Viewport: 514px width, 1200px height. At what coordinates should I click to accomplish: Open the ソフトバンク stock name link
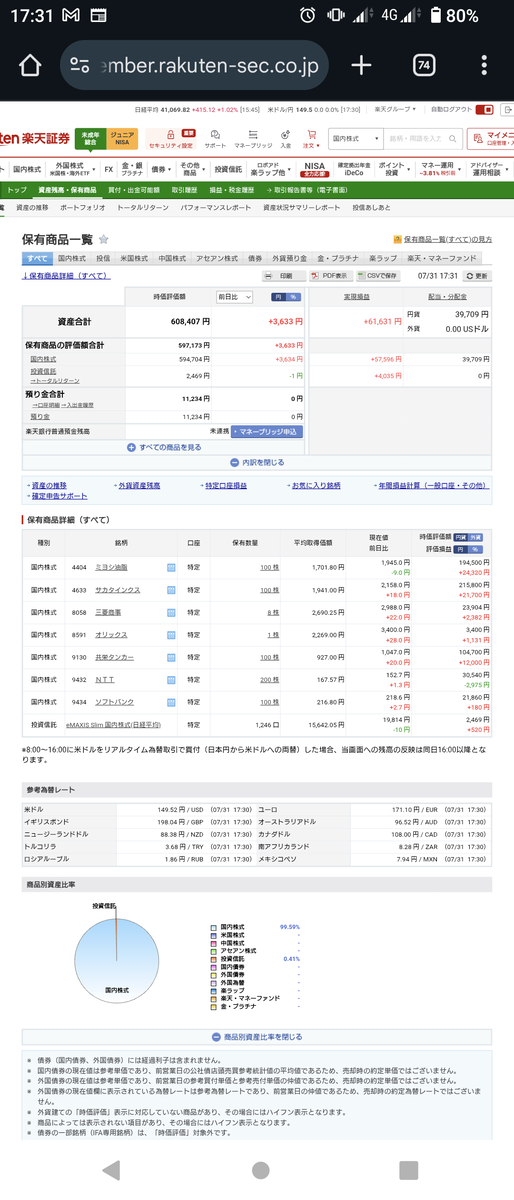click(114, 702)
